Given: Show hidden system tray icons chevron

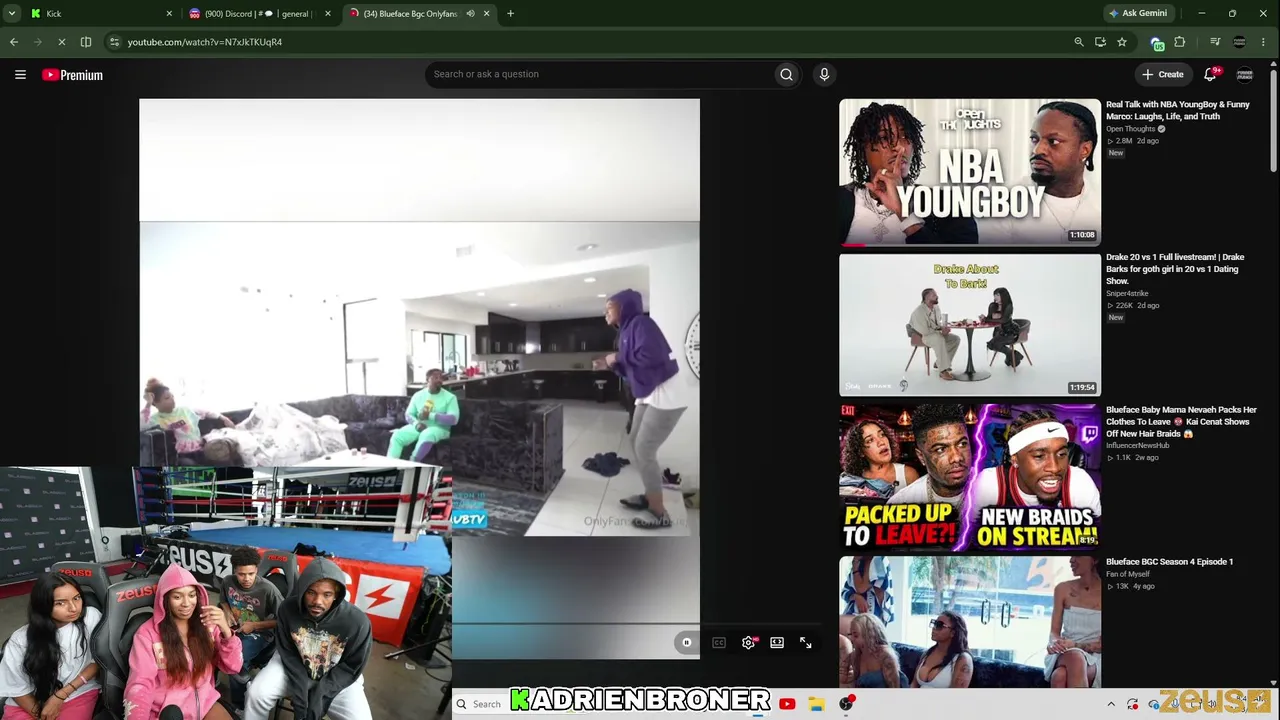Looking at the screenshot, I should 1111,704.
